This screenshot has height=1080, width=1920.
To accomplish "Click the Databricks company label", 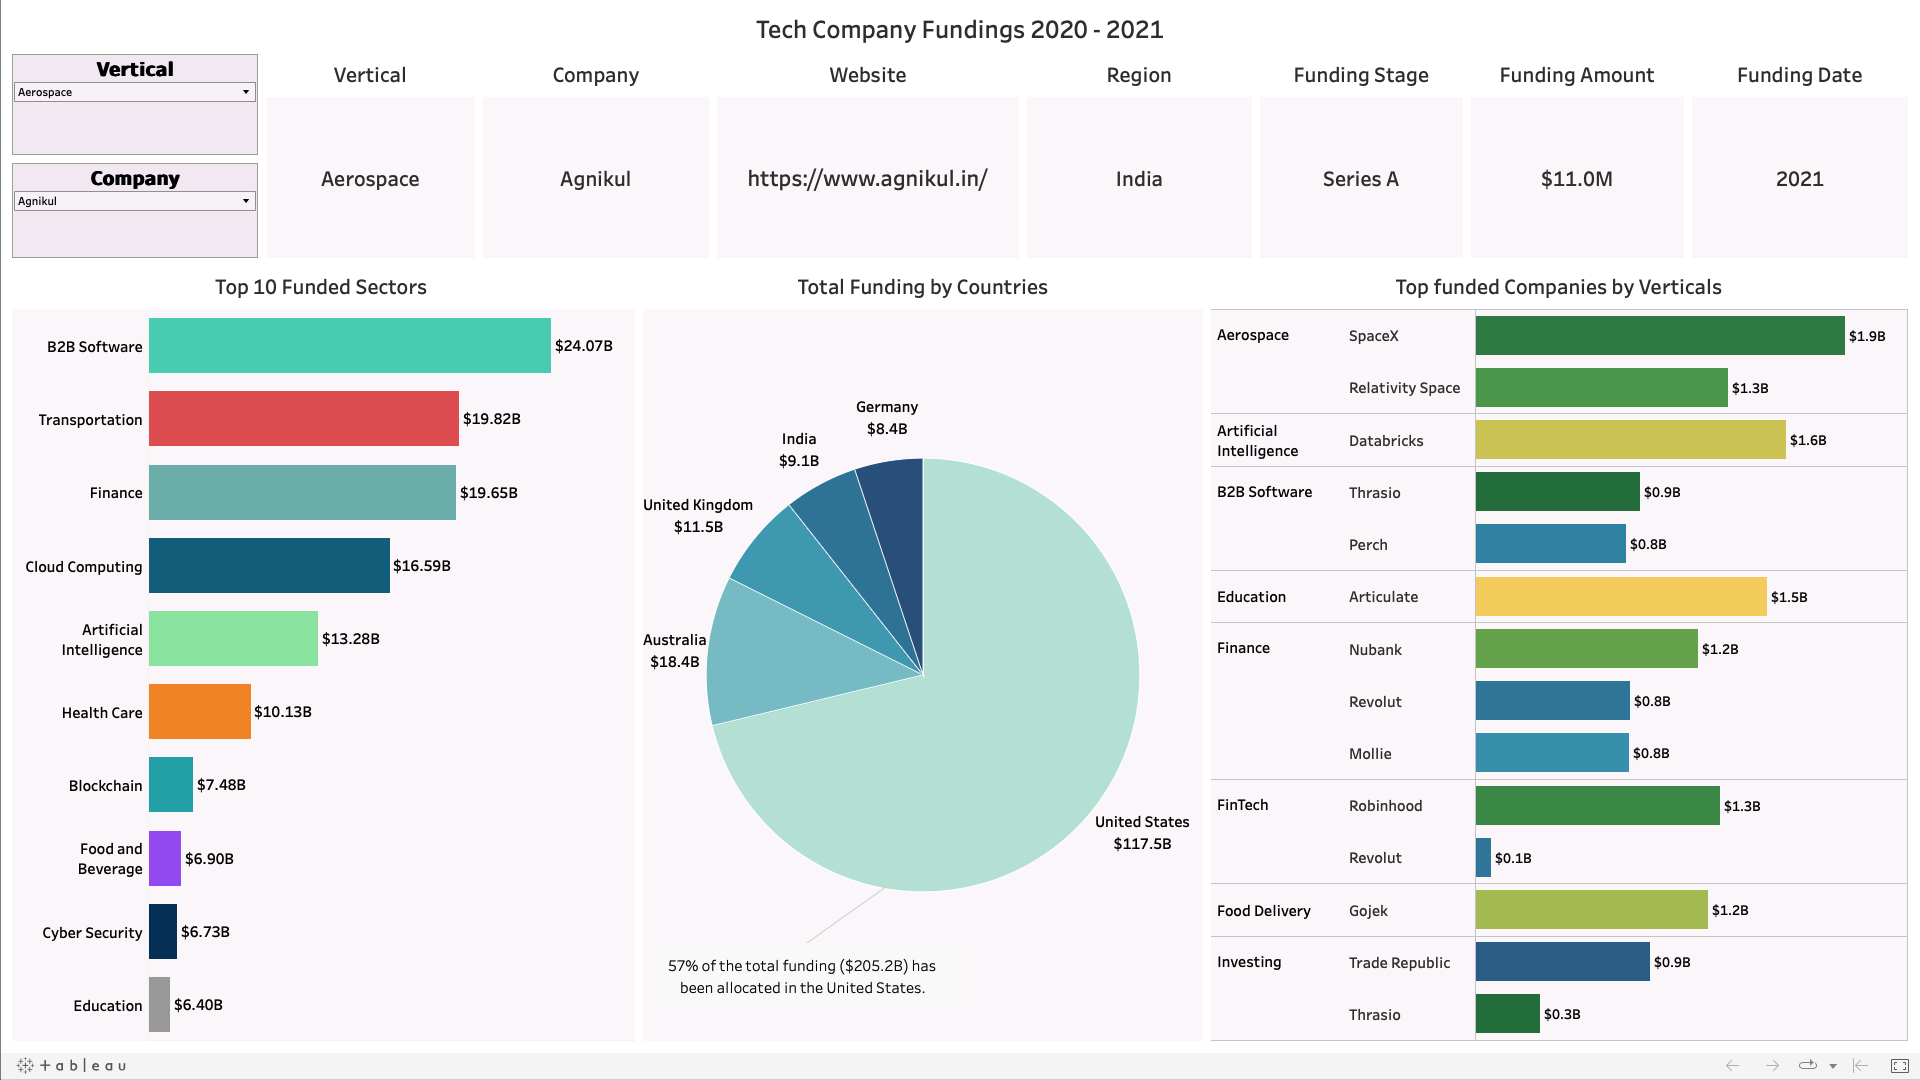I will (1385, 441).
